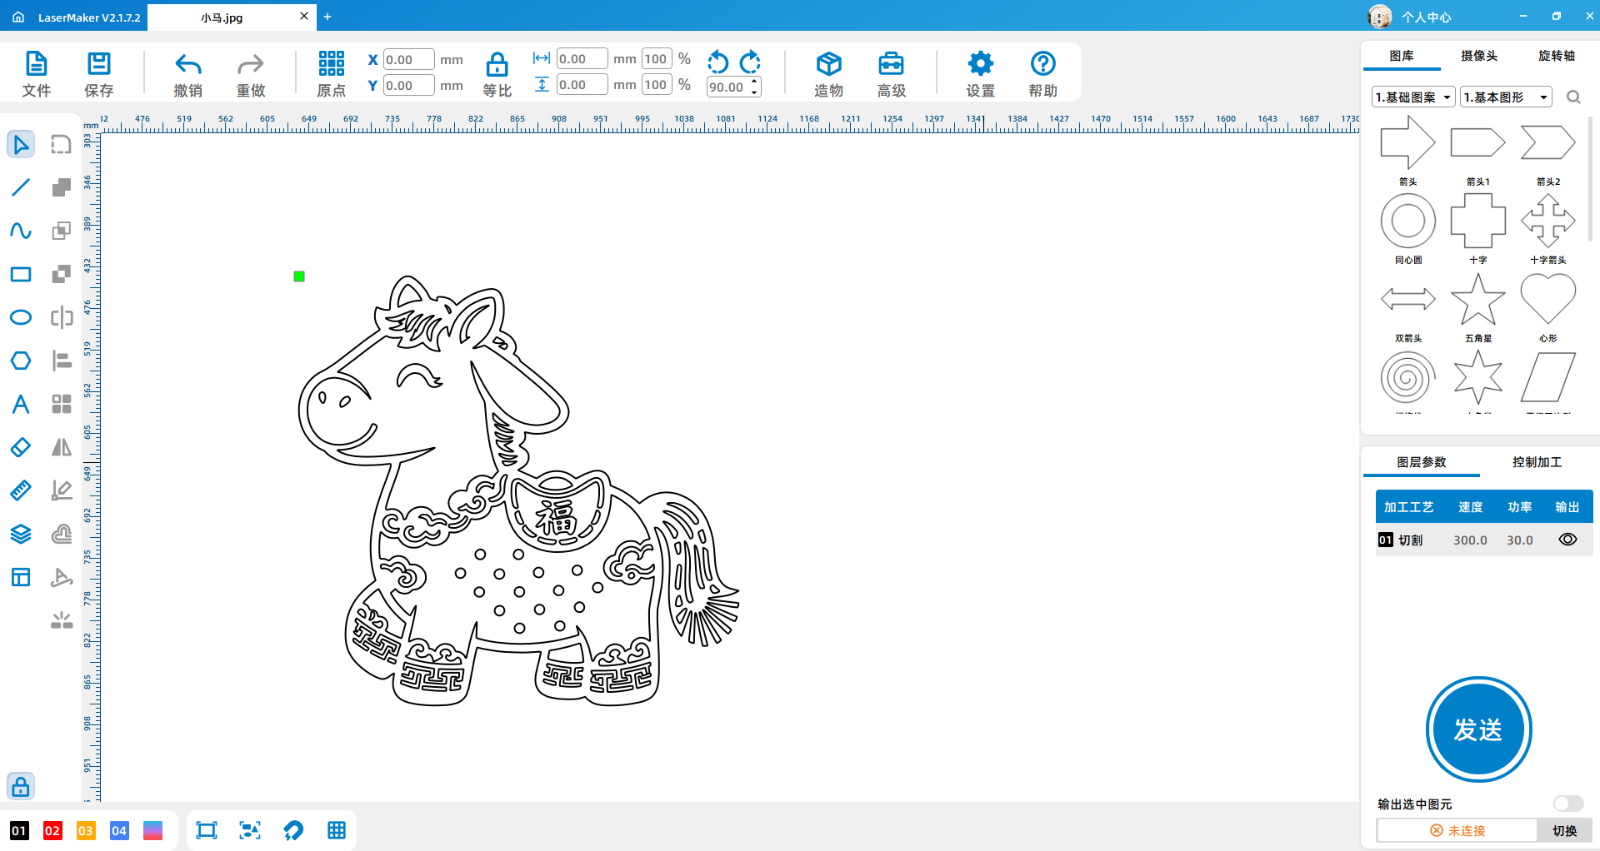Click the undo (撤销) arrow icon

click(x=188, y=65)
